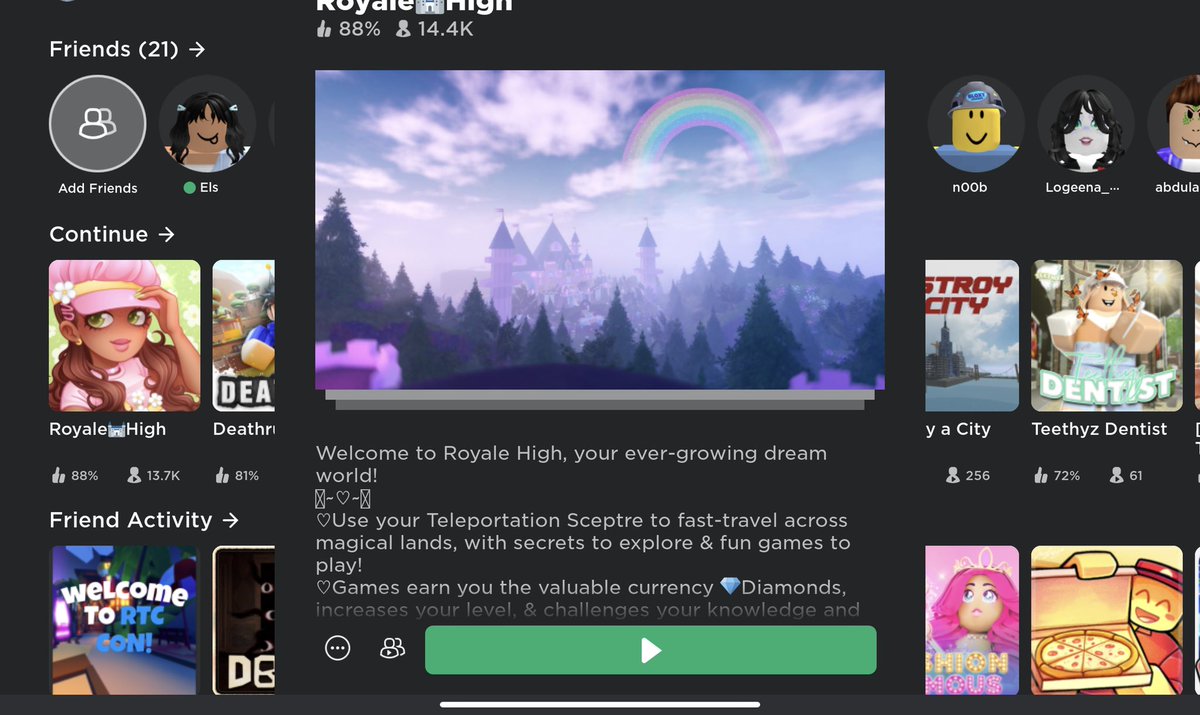Open the Fashion Famous game thumbnail
This screenshot has height=715, width=1200.
[972, 620]
